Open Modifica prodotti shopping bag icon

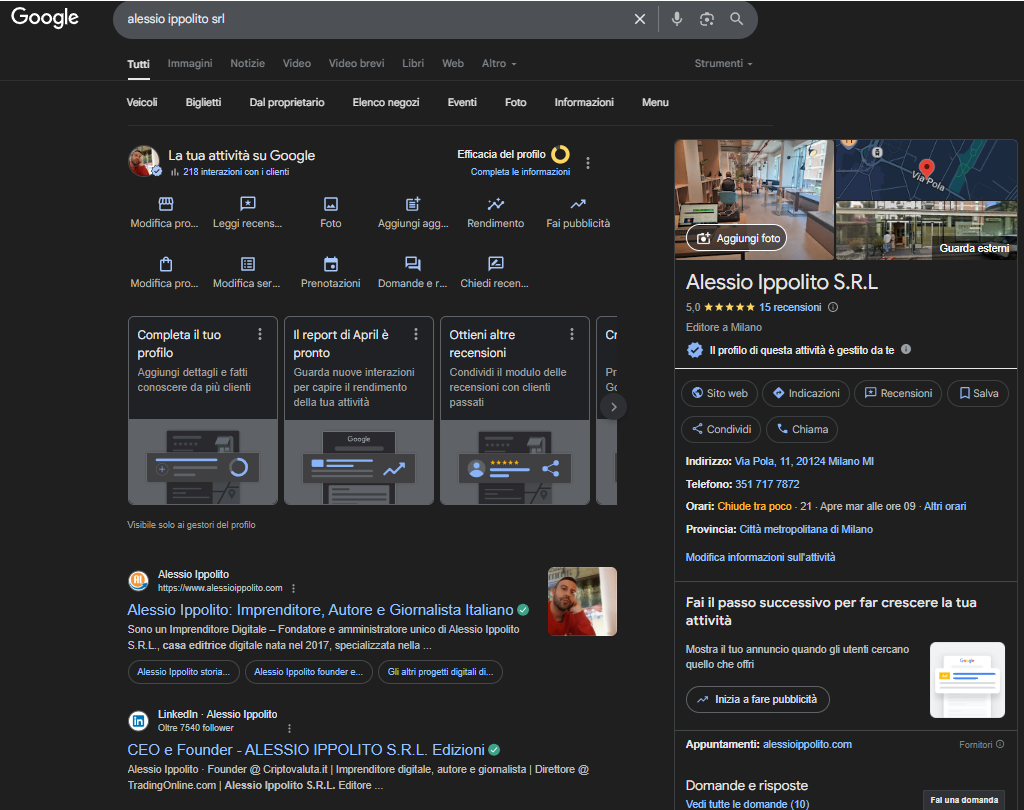pos(166,264)
